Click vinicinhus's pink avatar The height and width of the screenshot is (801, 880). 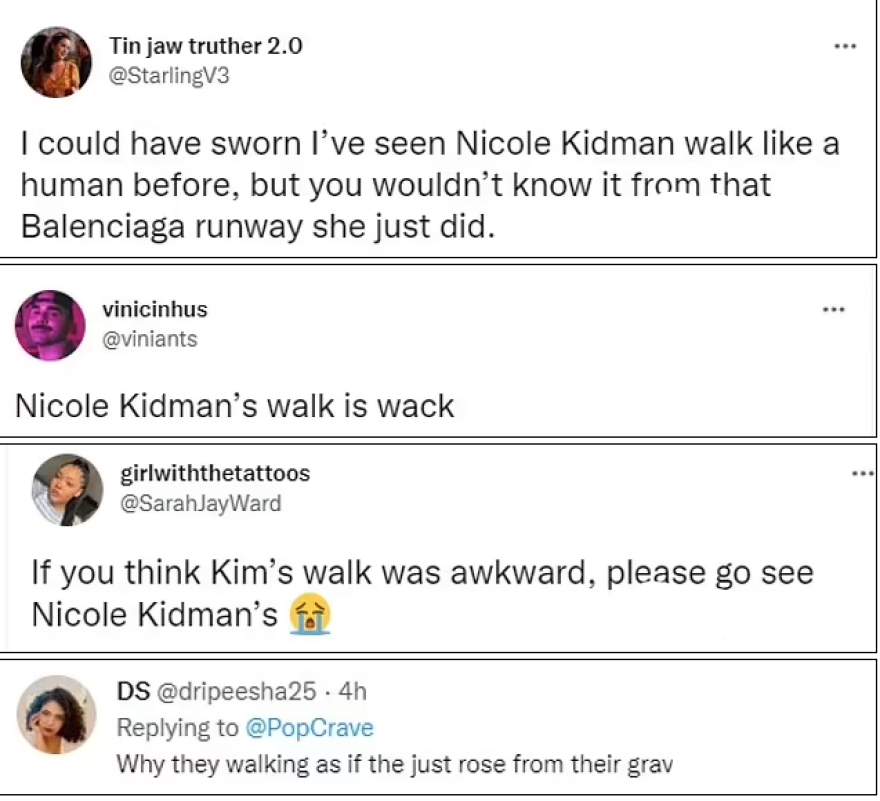[51, 325]
